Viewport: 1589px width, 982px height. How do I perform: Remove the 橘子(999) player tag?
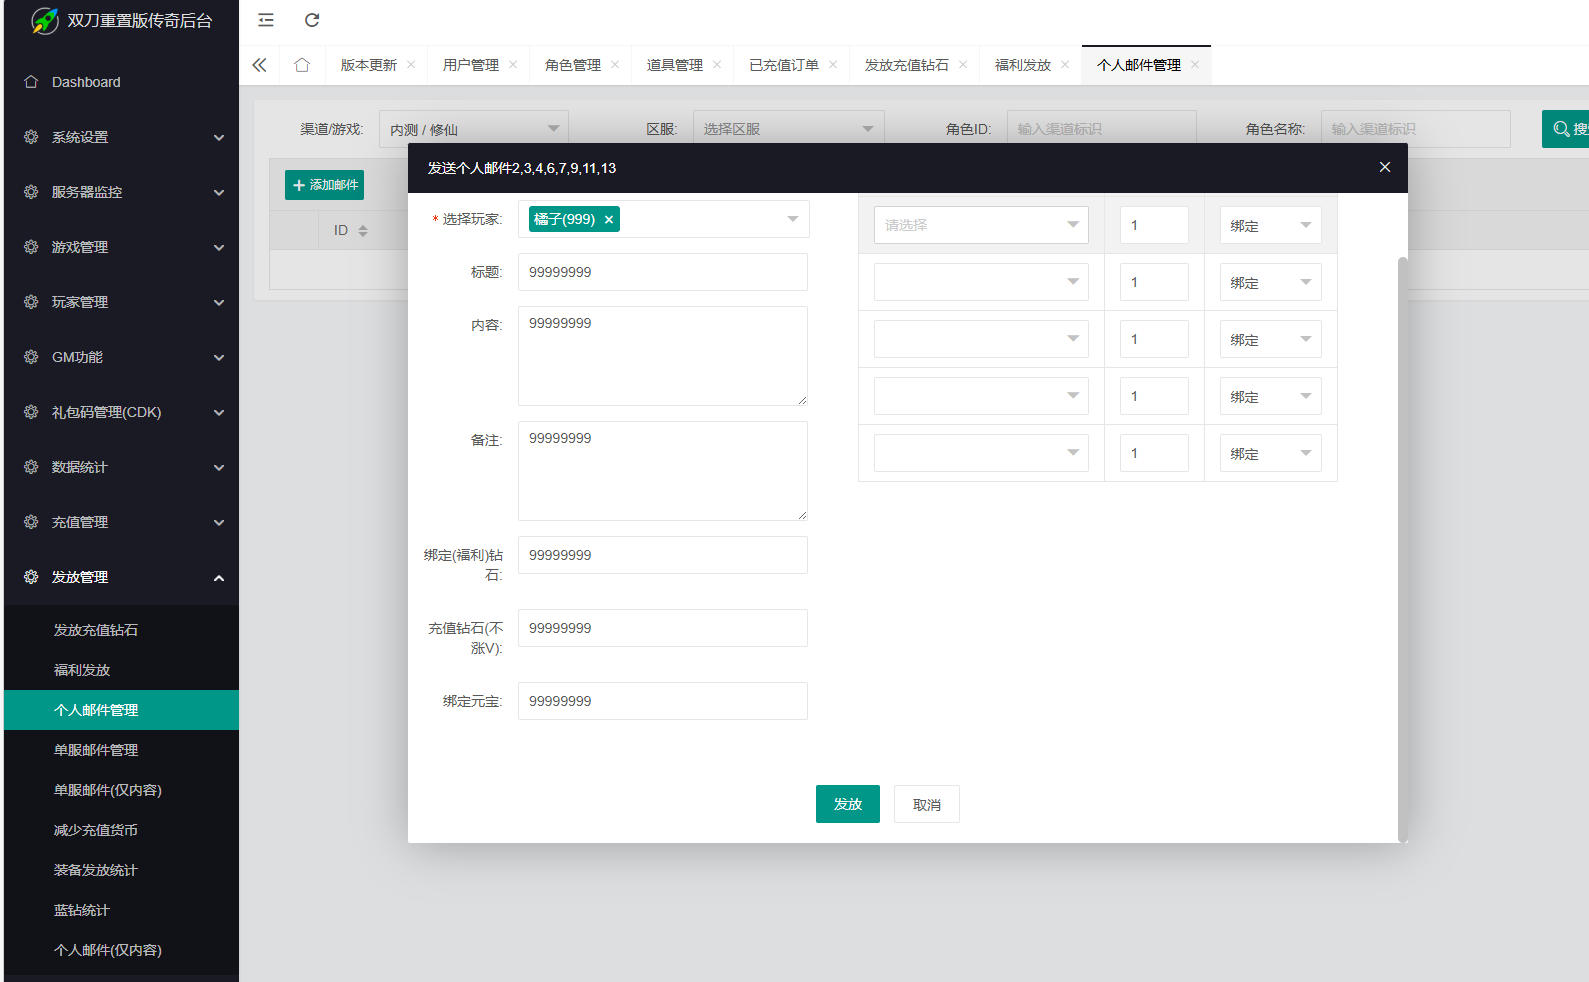tap(608, 220)
